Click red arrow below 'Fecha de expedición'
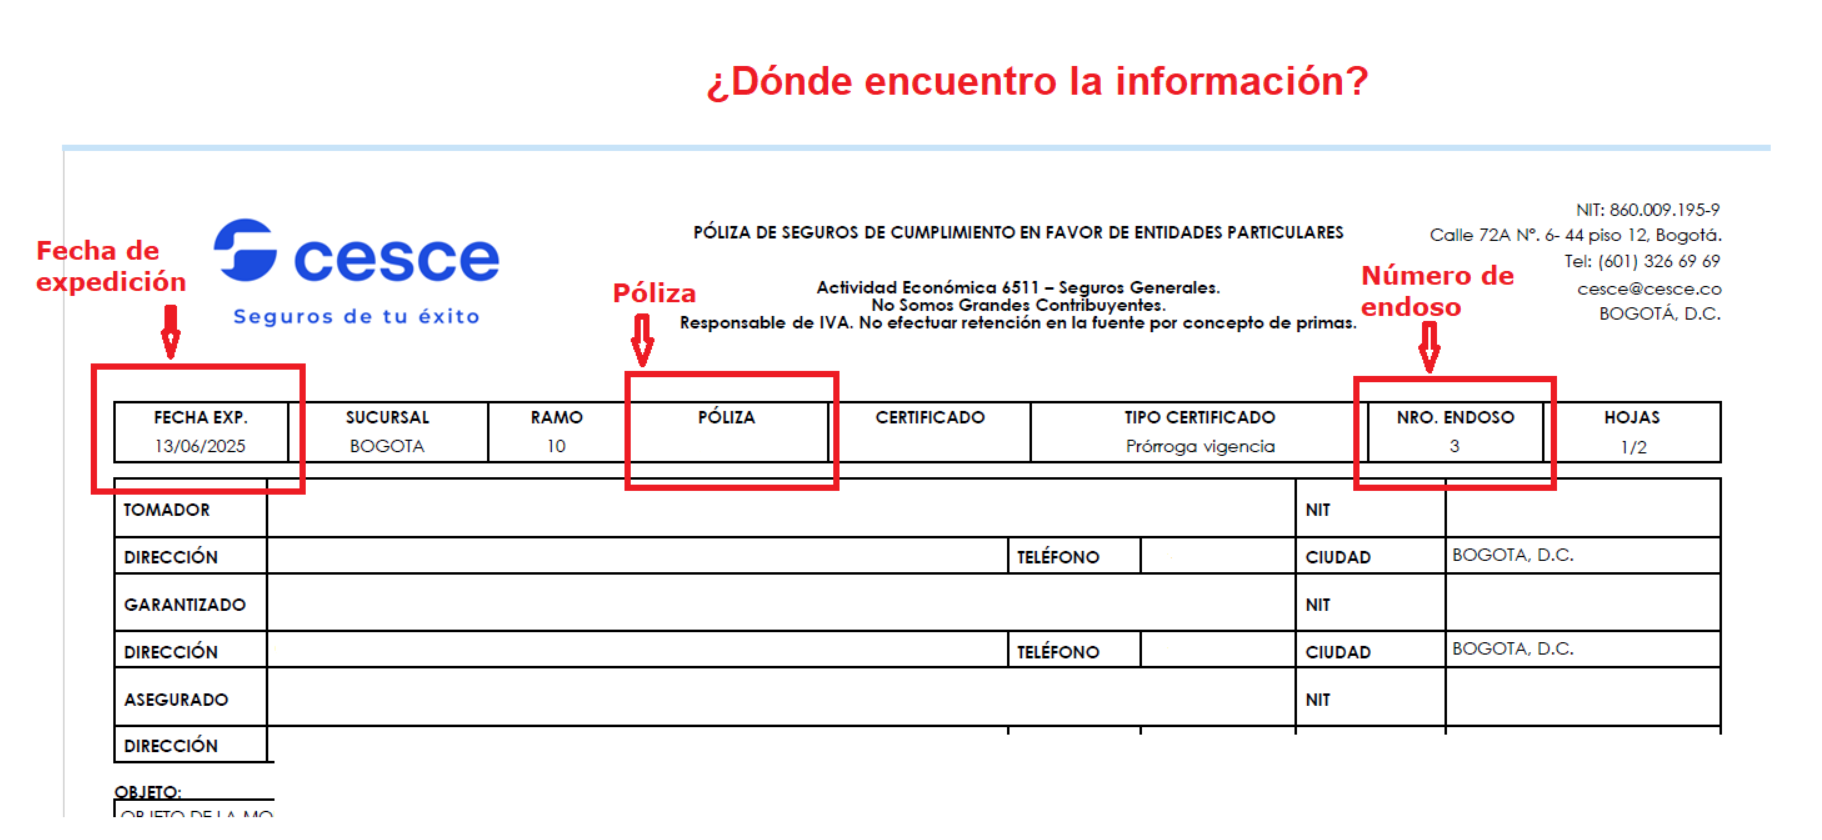 tap(171, 331)
